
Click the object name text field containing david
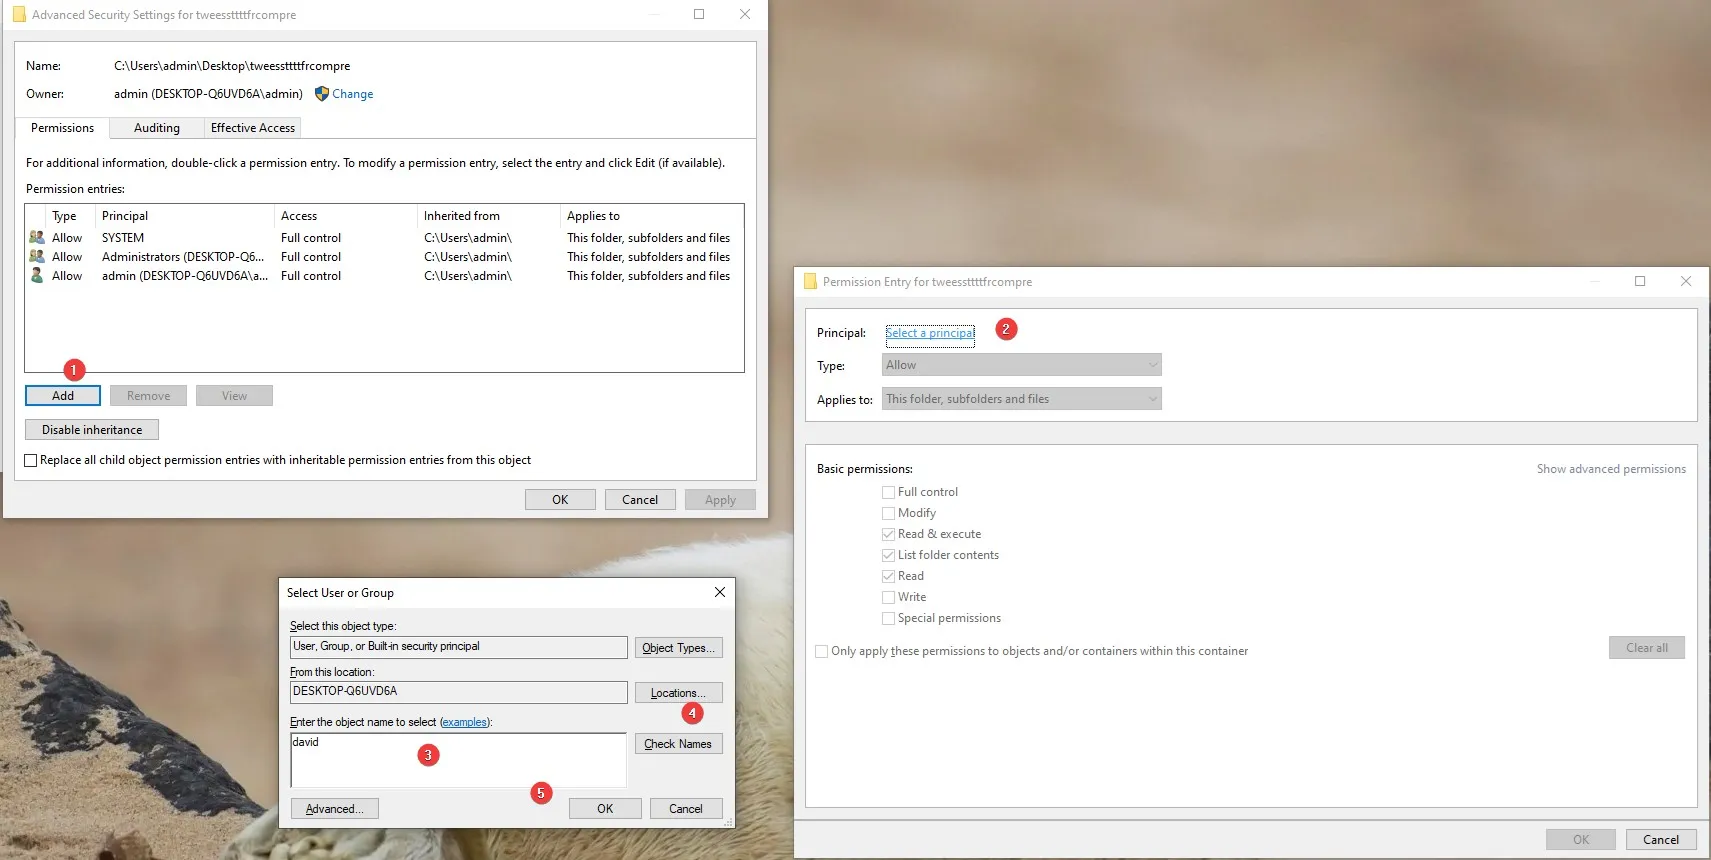[458, 760]
